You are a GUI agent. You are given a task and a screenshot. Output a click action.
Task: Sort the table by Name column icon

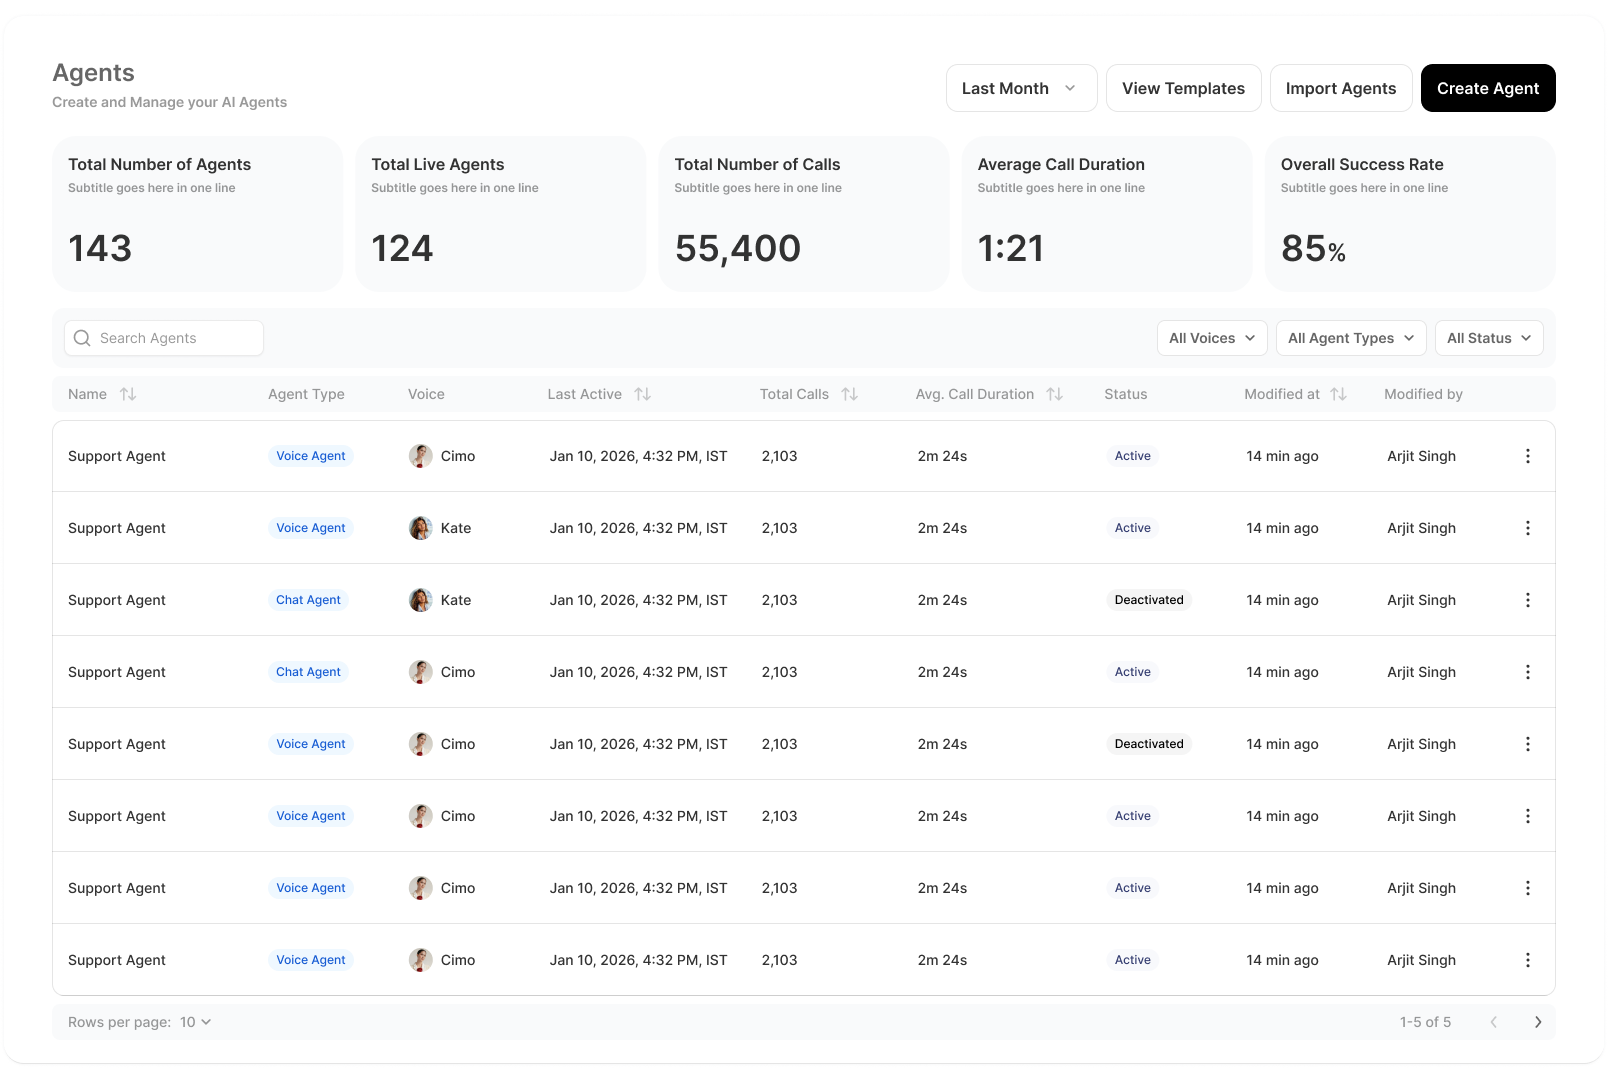[128, 394]
